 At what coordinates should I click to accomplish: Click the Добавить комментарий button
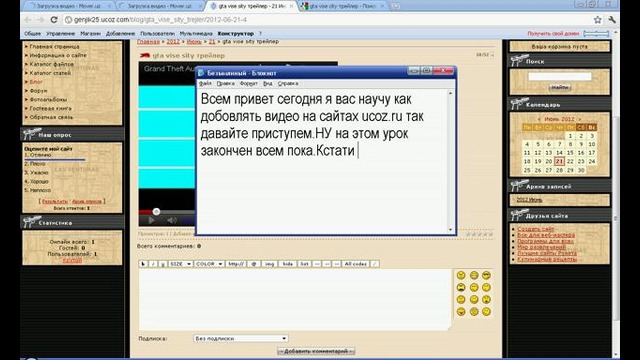pyautogui.click(x=316, y=351)
